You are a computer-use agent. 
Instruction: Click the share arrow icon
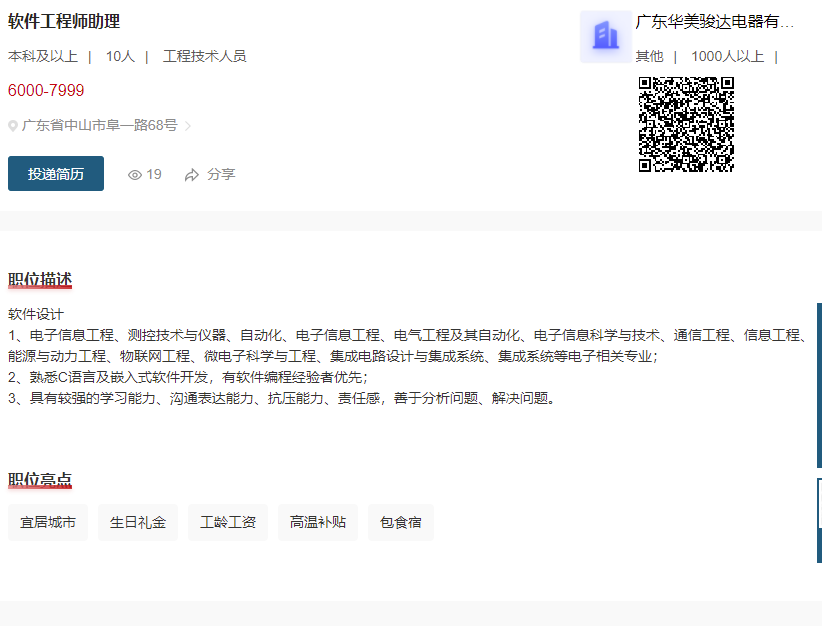192,175
